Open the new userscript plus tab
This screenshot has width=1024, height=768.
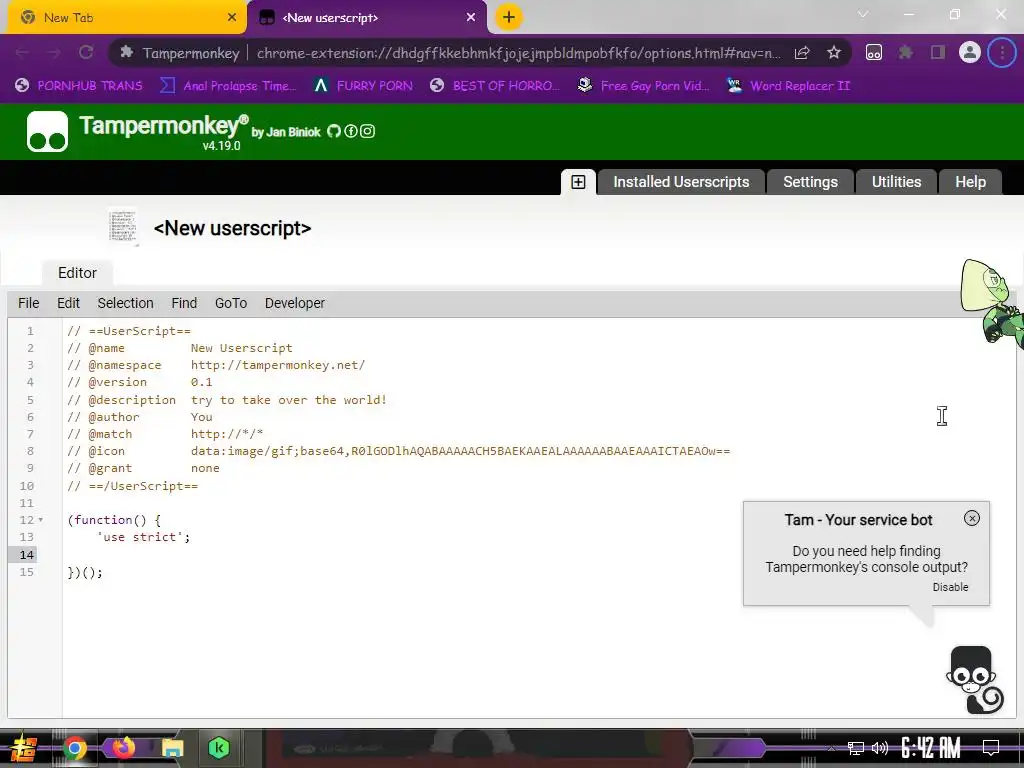point(578,182)
